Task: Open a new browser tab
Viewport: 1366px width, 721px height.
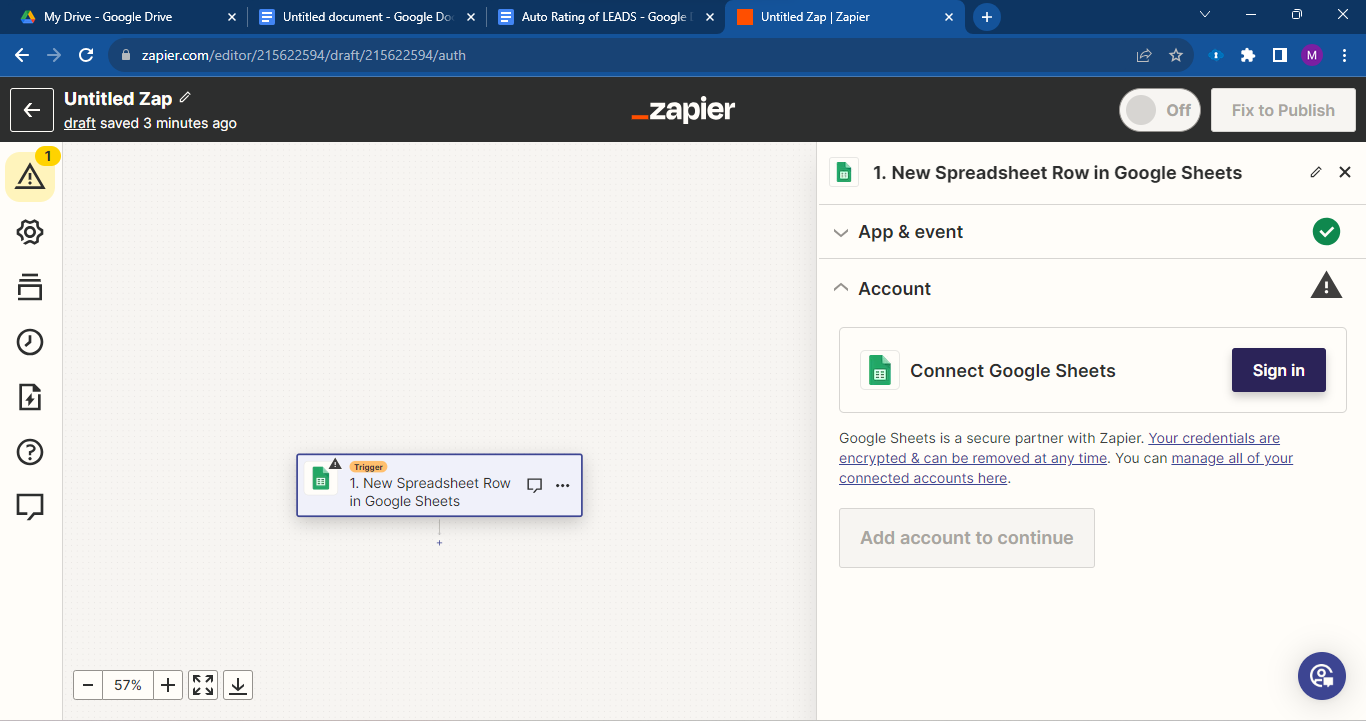Action: point(987,17)
